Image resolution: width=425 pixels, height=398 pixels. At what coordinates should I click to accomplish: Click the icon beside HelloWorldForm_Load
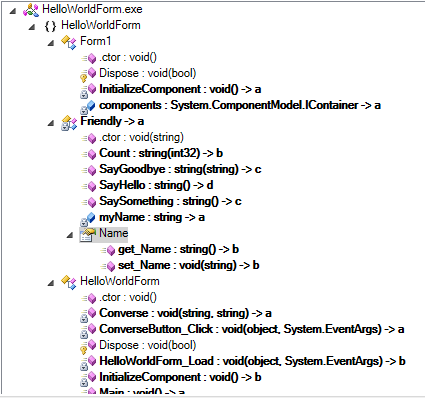pyautogui.click(x=88, y=362)
